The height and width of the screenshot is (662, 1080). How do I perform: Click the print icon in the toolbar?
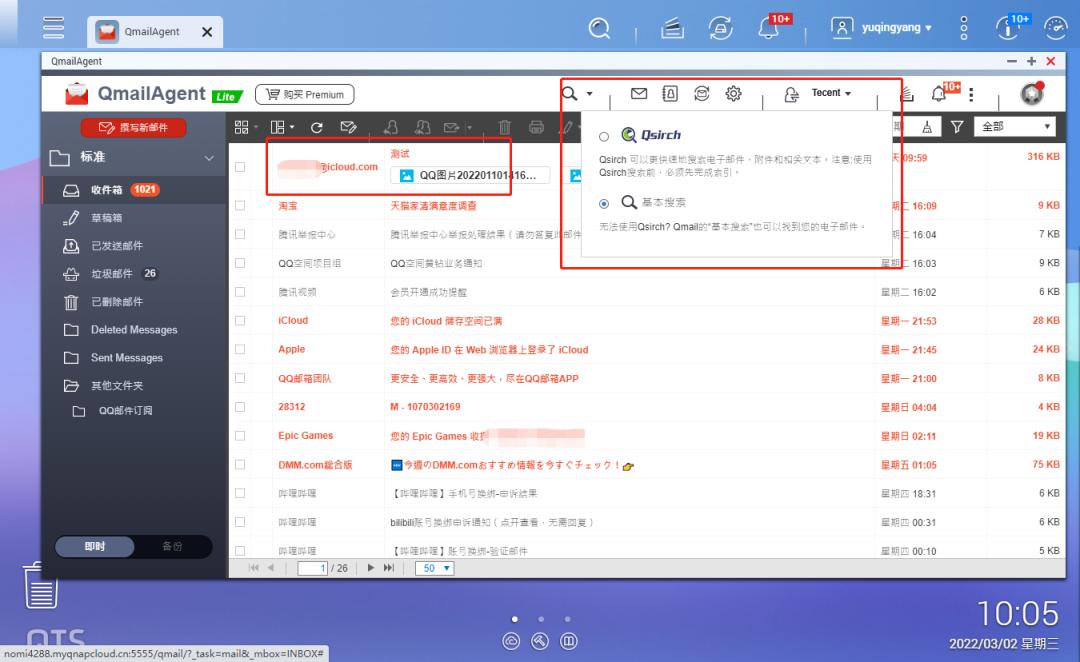537,127
